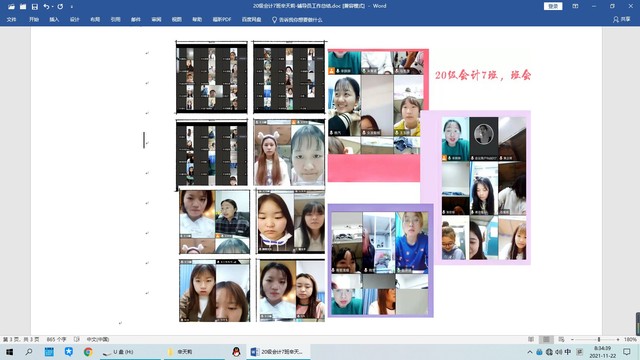Open the QQ penguin app on taskbar
640x360 pixels.
point(236,352)
